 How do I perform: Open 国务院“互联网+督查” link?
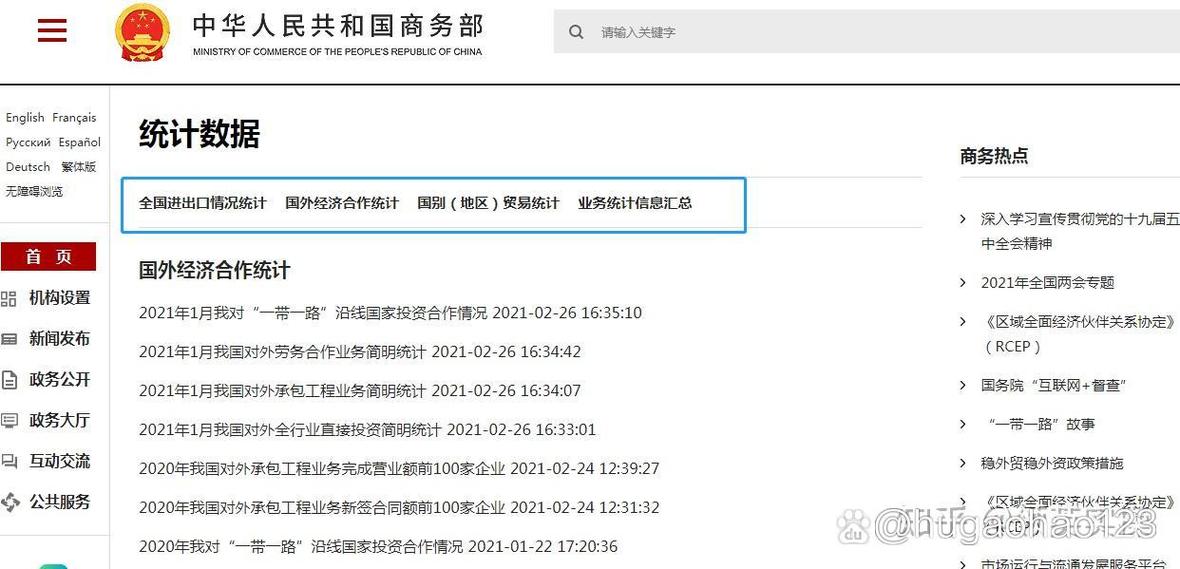[1054, 385]
